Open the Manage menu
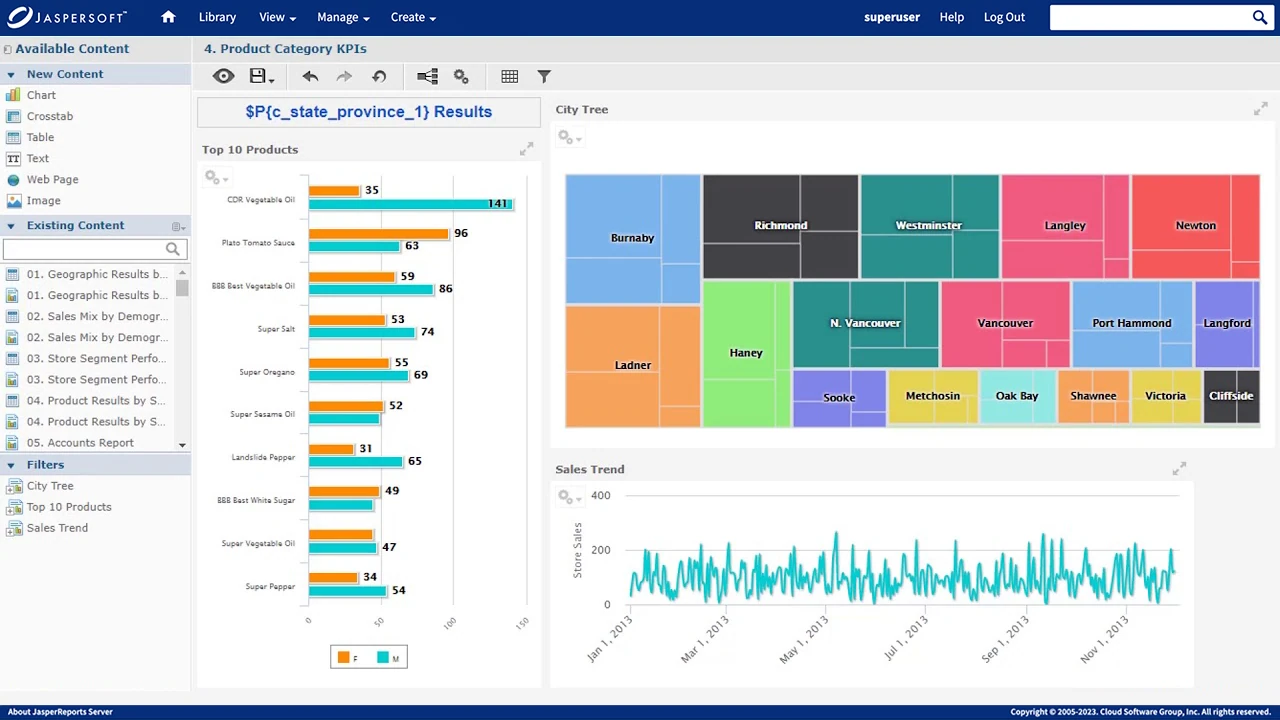The height and width of the screenshot is (720, 1280). pos(343,17)
